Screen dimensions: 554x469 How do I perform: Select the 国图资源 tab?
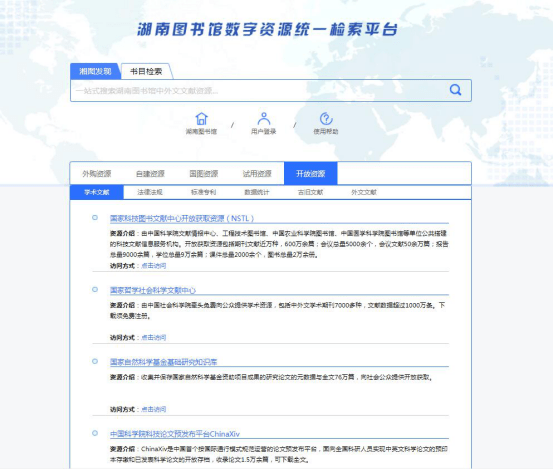click(x=204, y=174)
